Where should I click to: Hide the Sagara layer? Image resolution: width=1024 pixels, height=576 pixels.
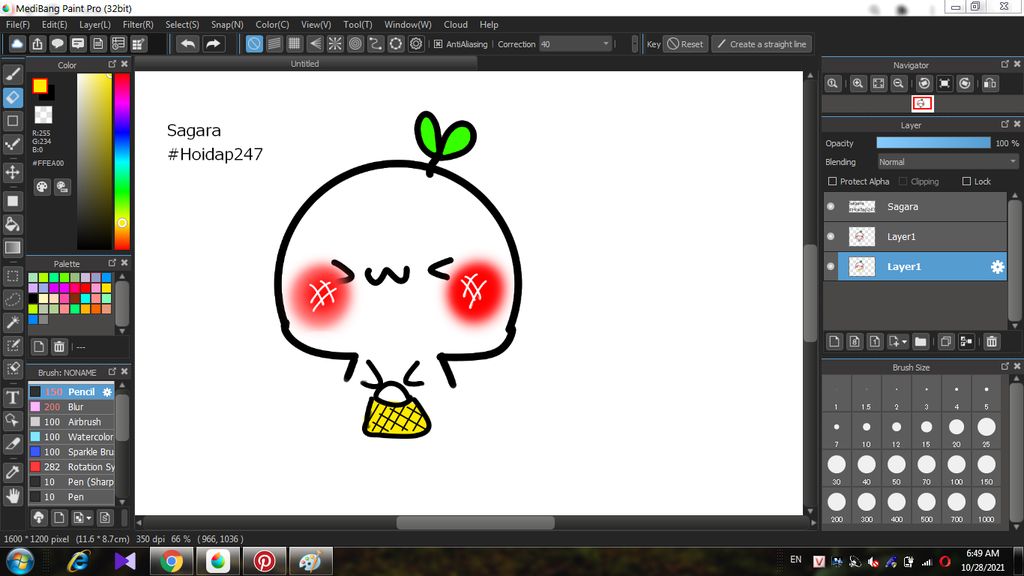[x=831, y=206]
